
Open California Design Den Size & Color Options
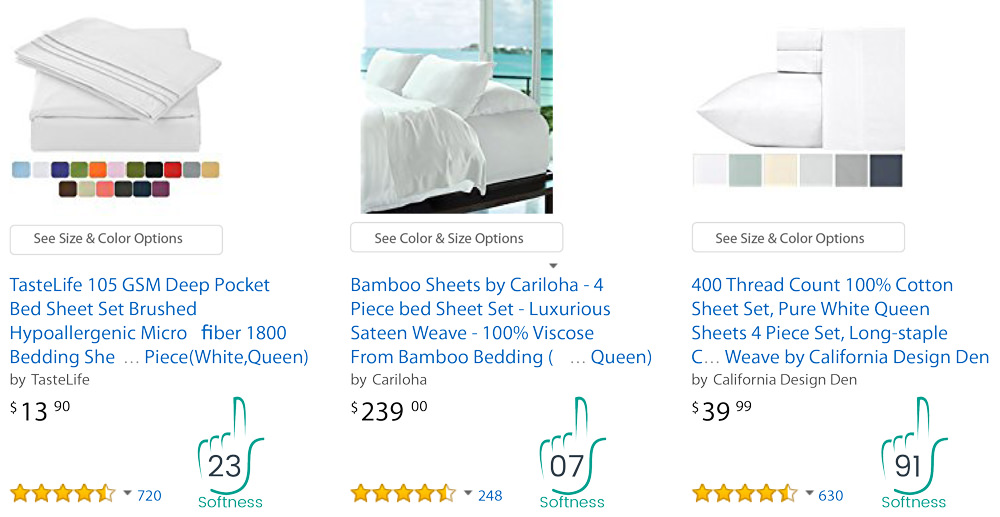[798, 239]
